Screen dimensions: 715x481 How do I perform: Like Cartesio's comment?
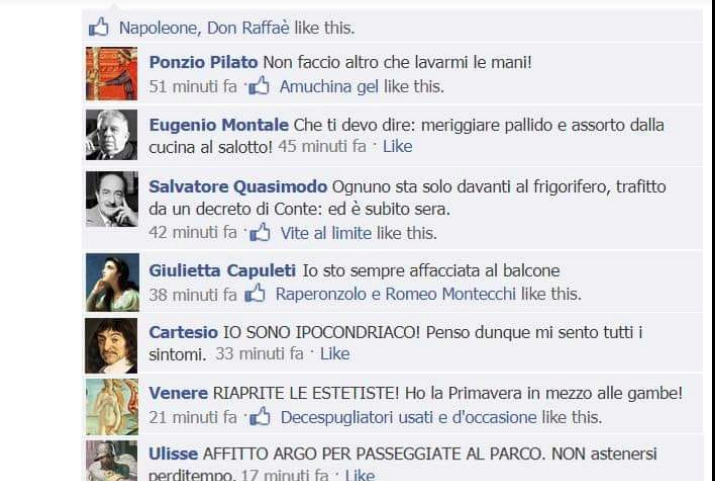click(x=335, y=354)
